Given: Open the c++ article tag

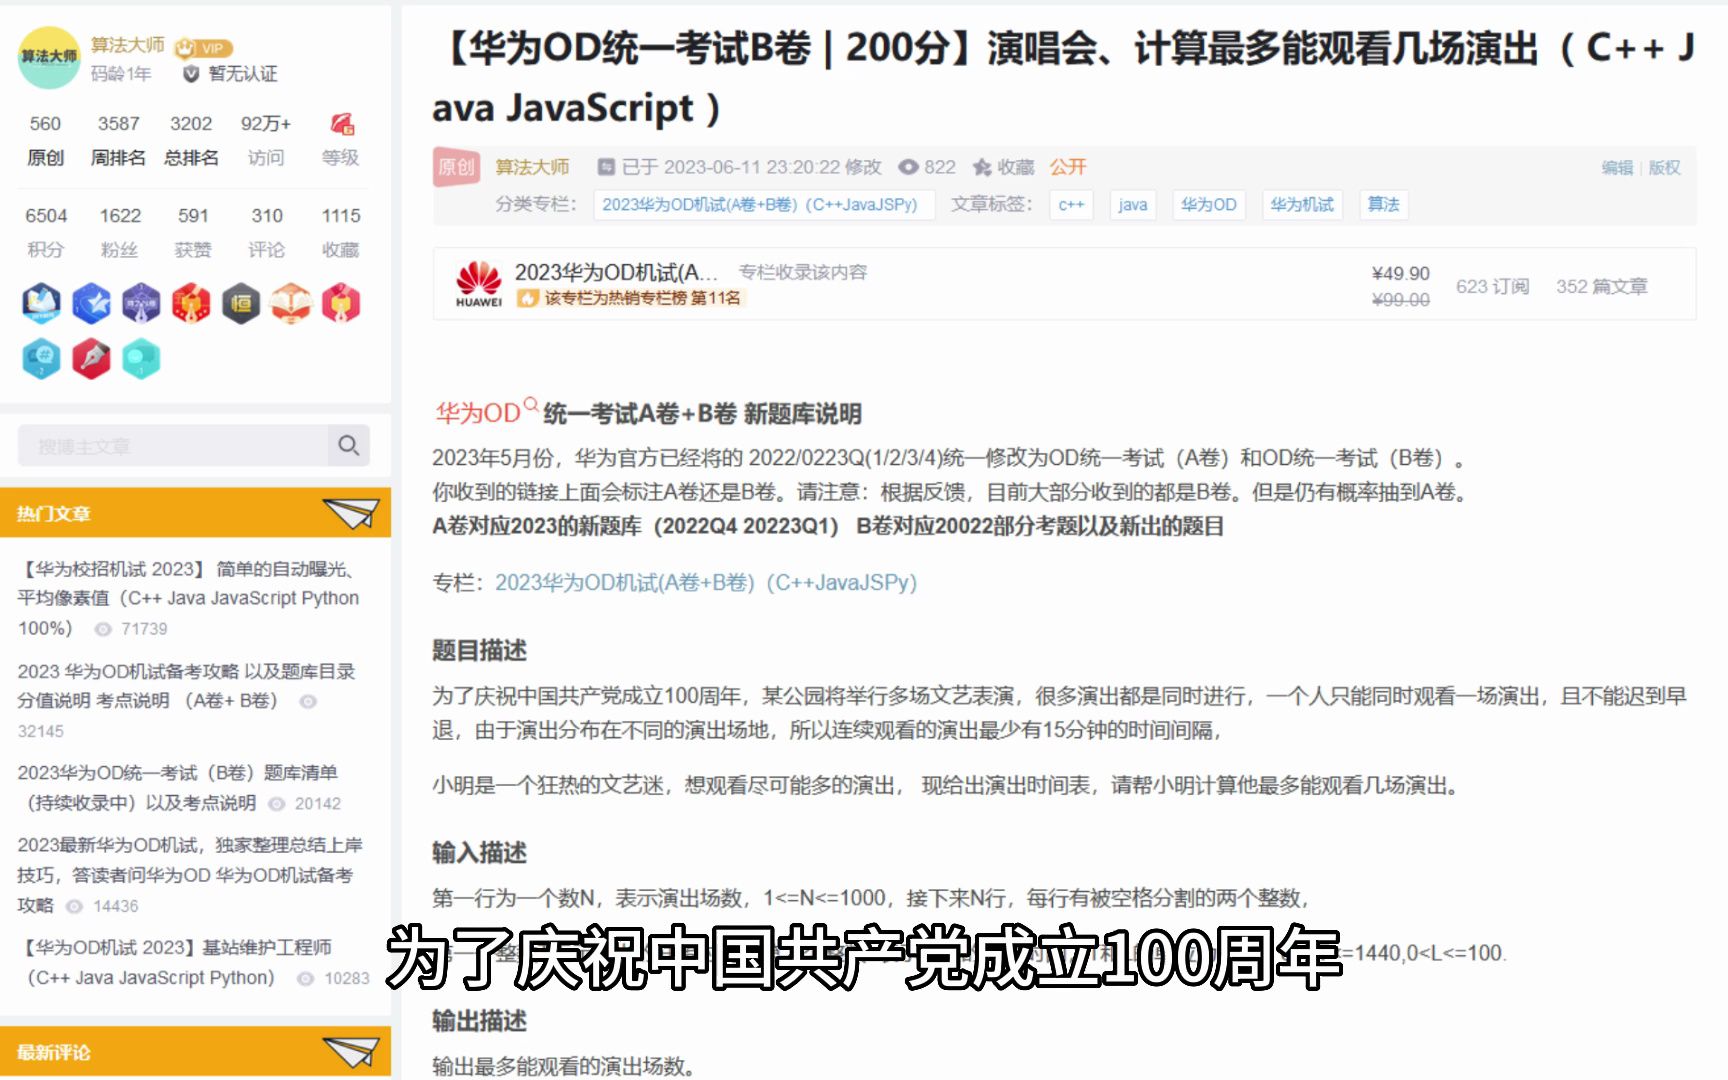Looking at the screenshot, I should (x=1070, y=204).
